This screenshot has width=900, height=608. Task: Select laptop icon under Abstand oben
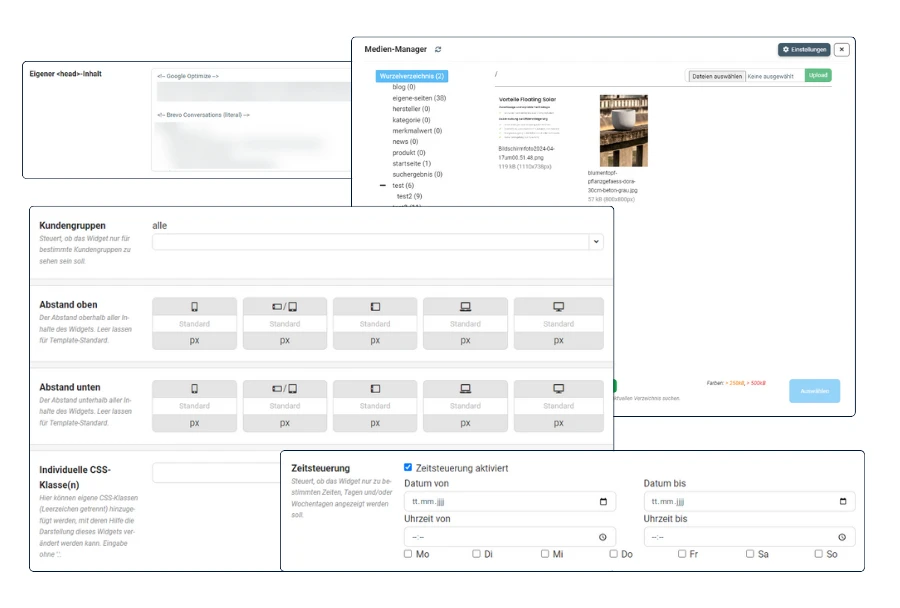pyautogui.click(x=465, y=306)
